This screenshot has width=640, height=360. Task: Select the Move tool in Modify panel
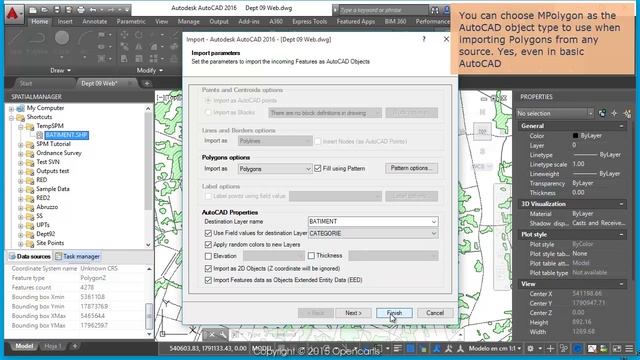[x=124, y=35]
